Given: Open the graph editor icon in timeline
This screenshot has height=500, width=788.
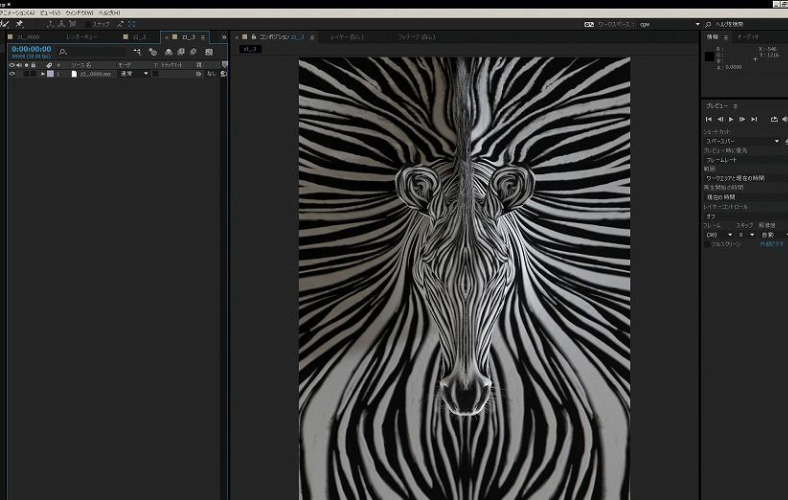Looking at the screenshot, I should click(x=209, y=52).
